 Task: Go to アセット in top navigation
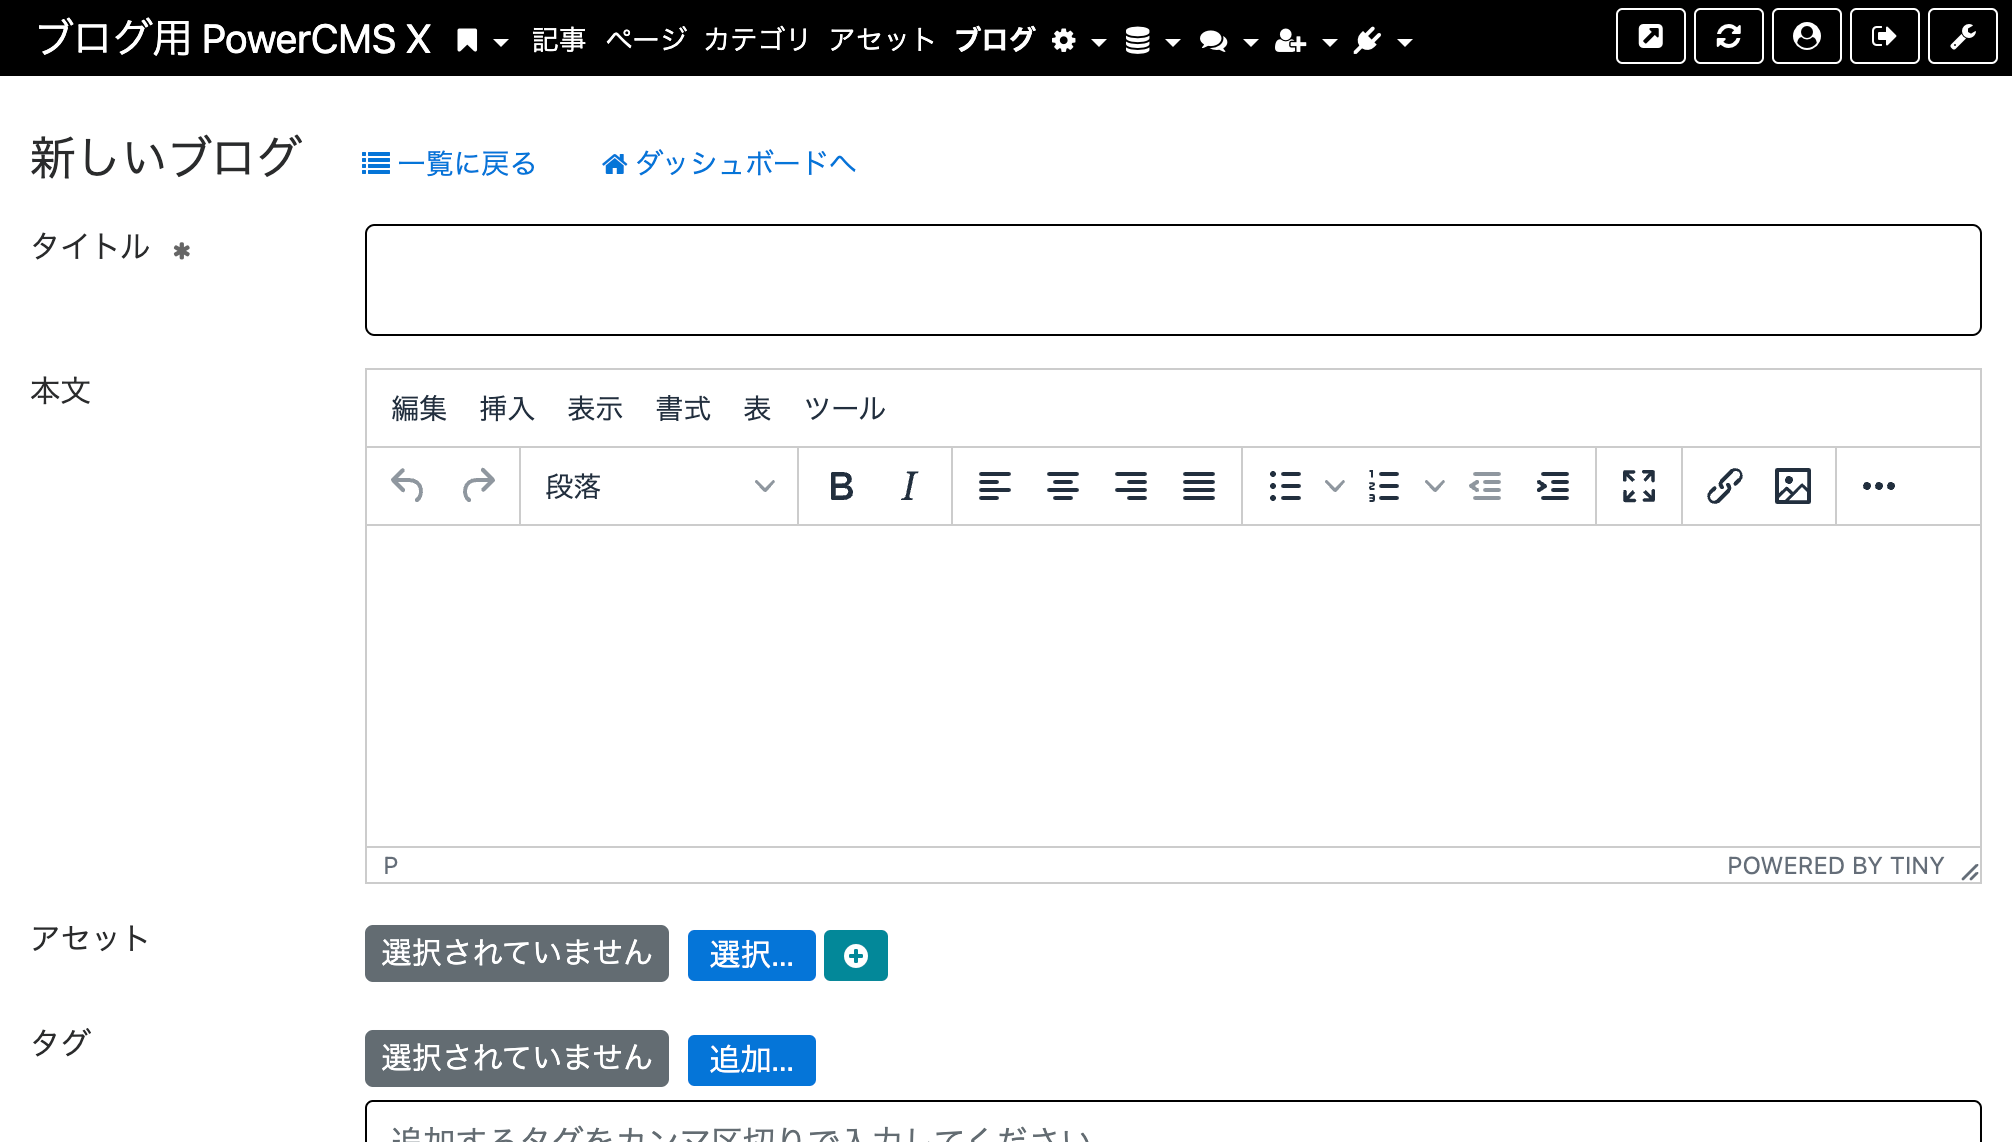[x=882, y=40]
